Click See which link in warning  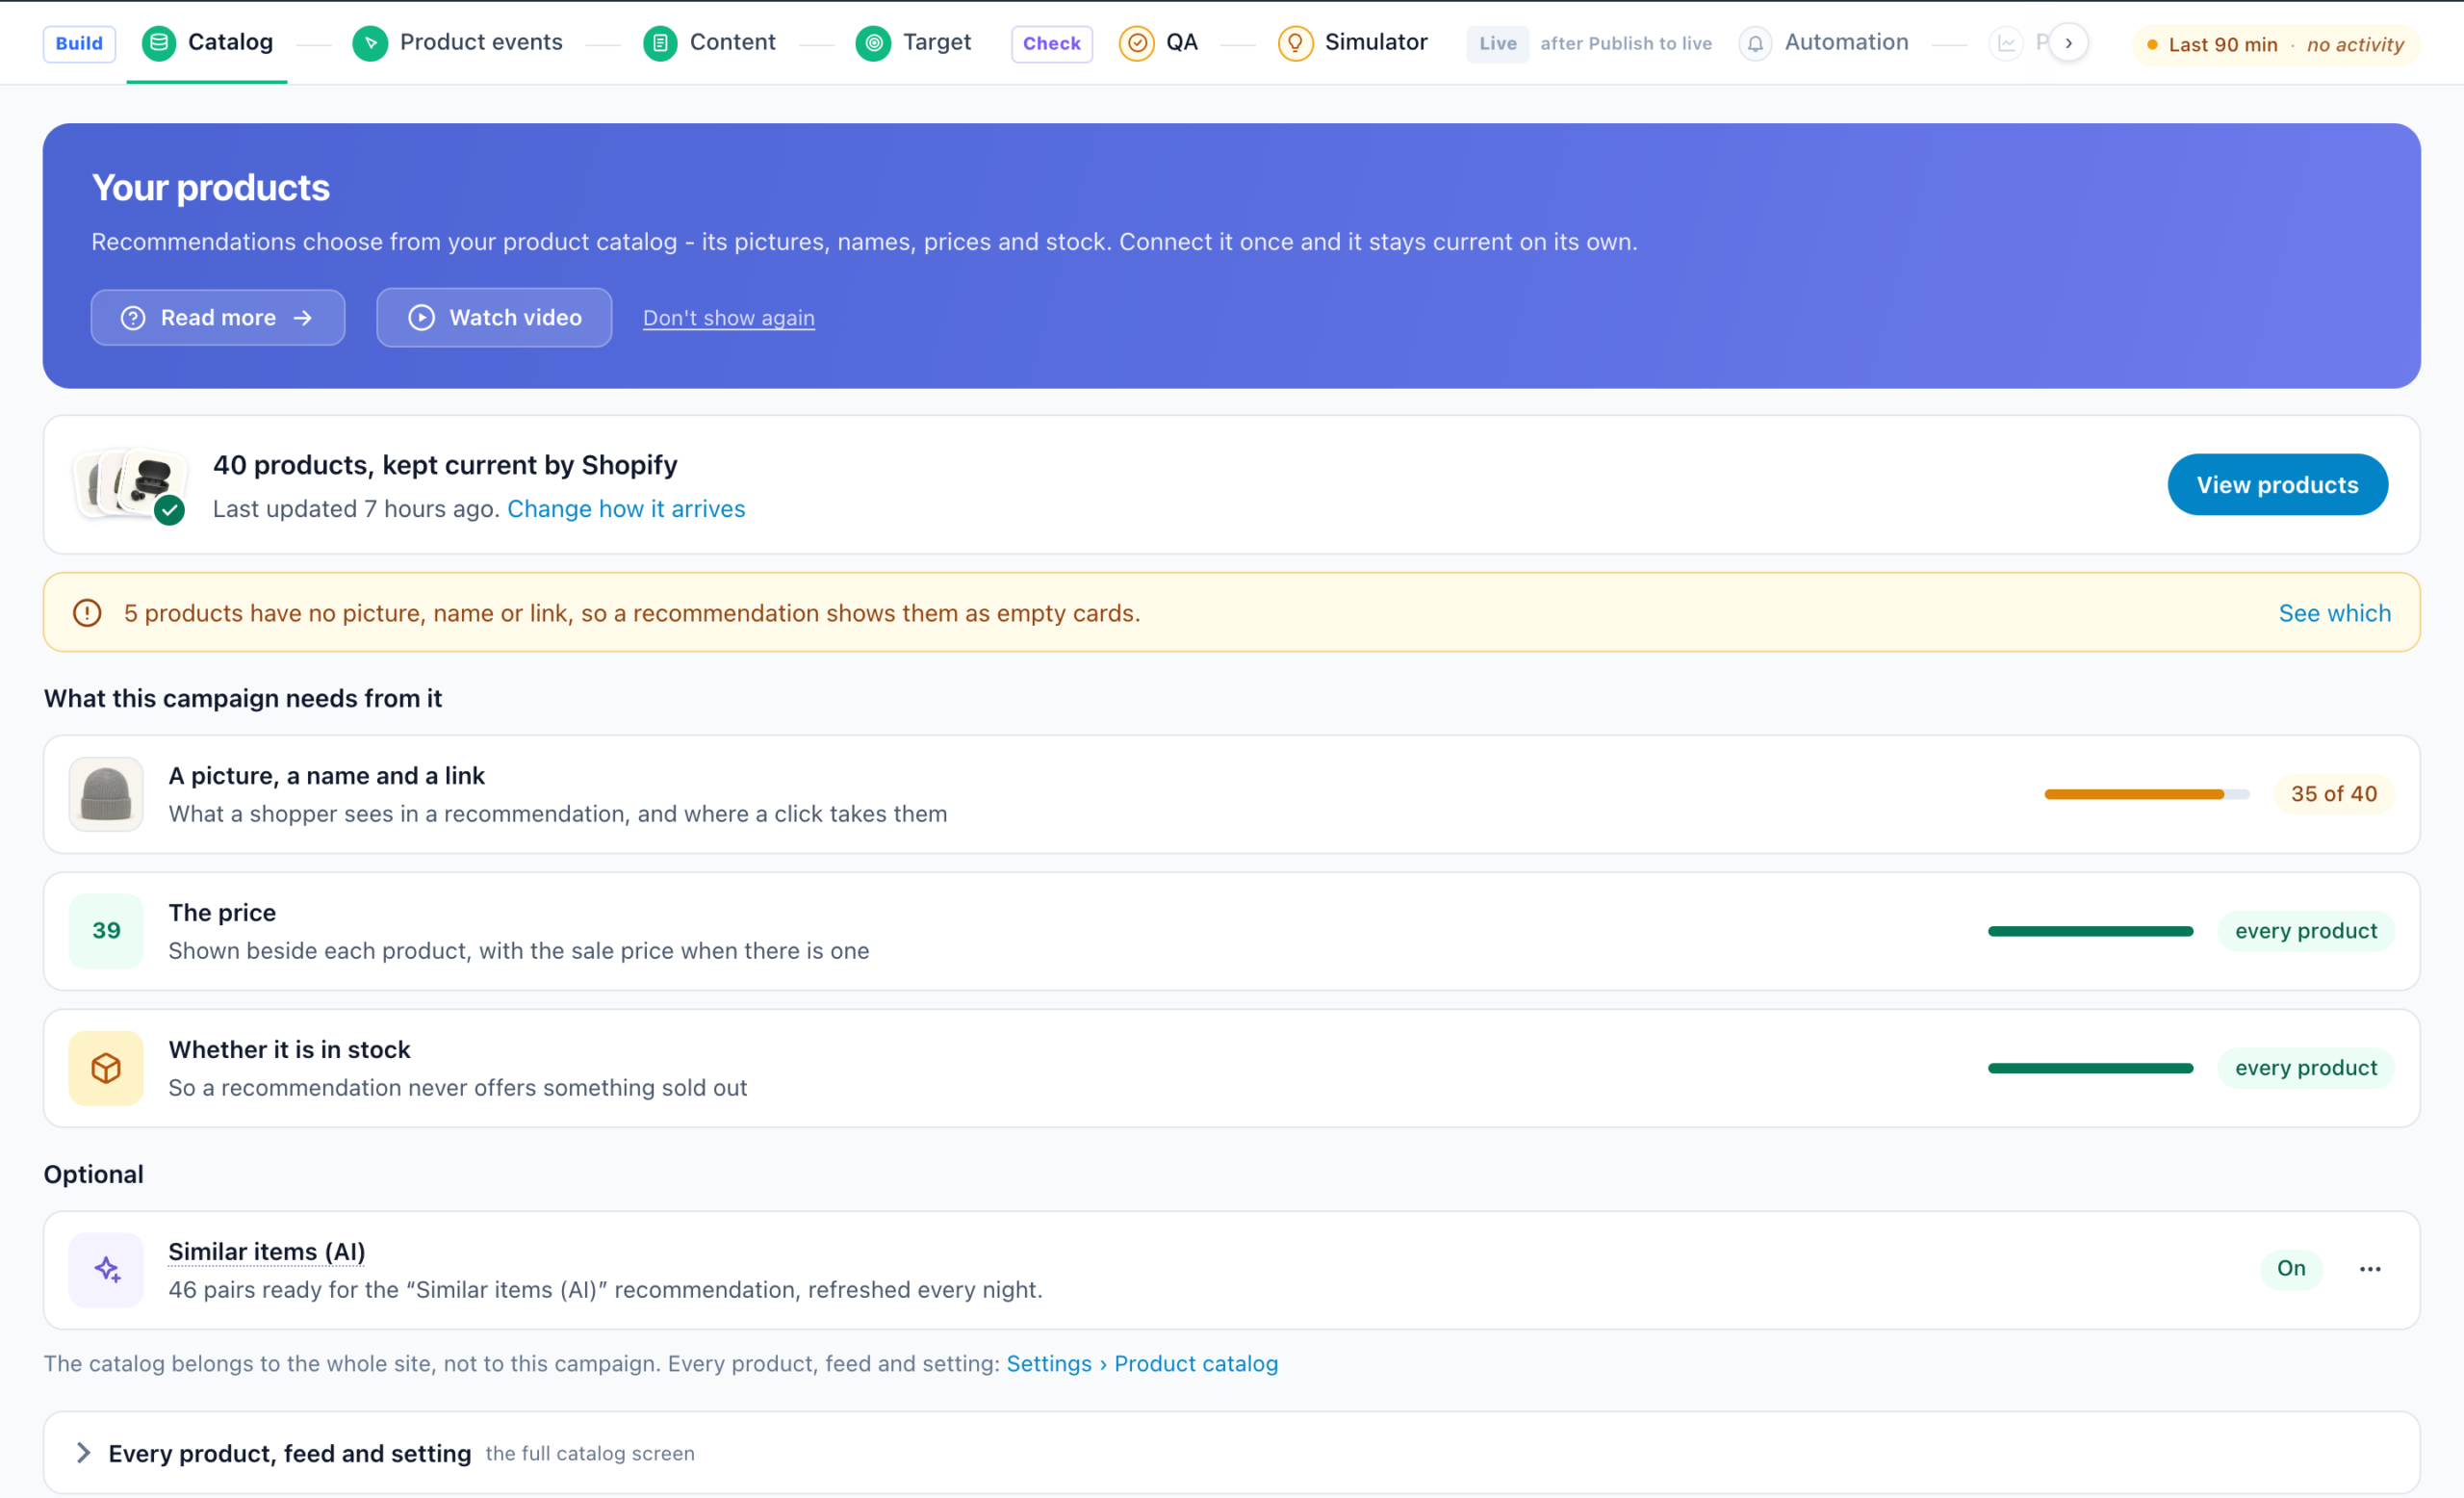pyautogui.click(x=2334, y=613)
